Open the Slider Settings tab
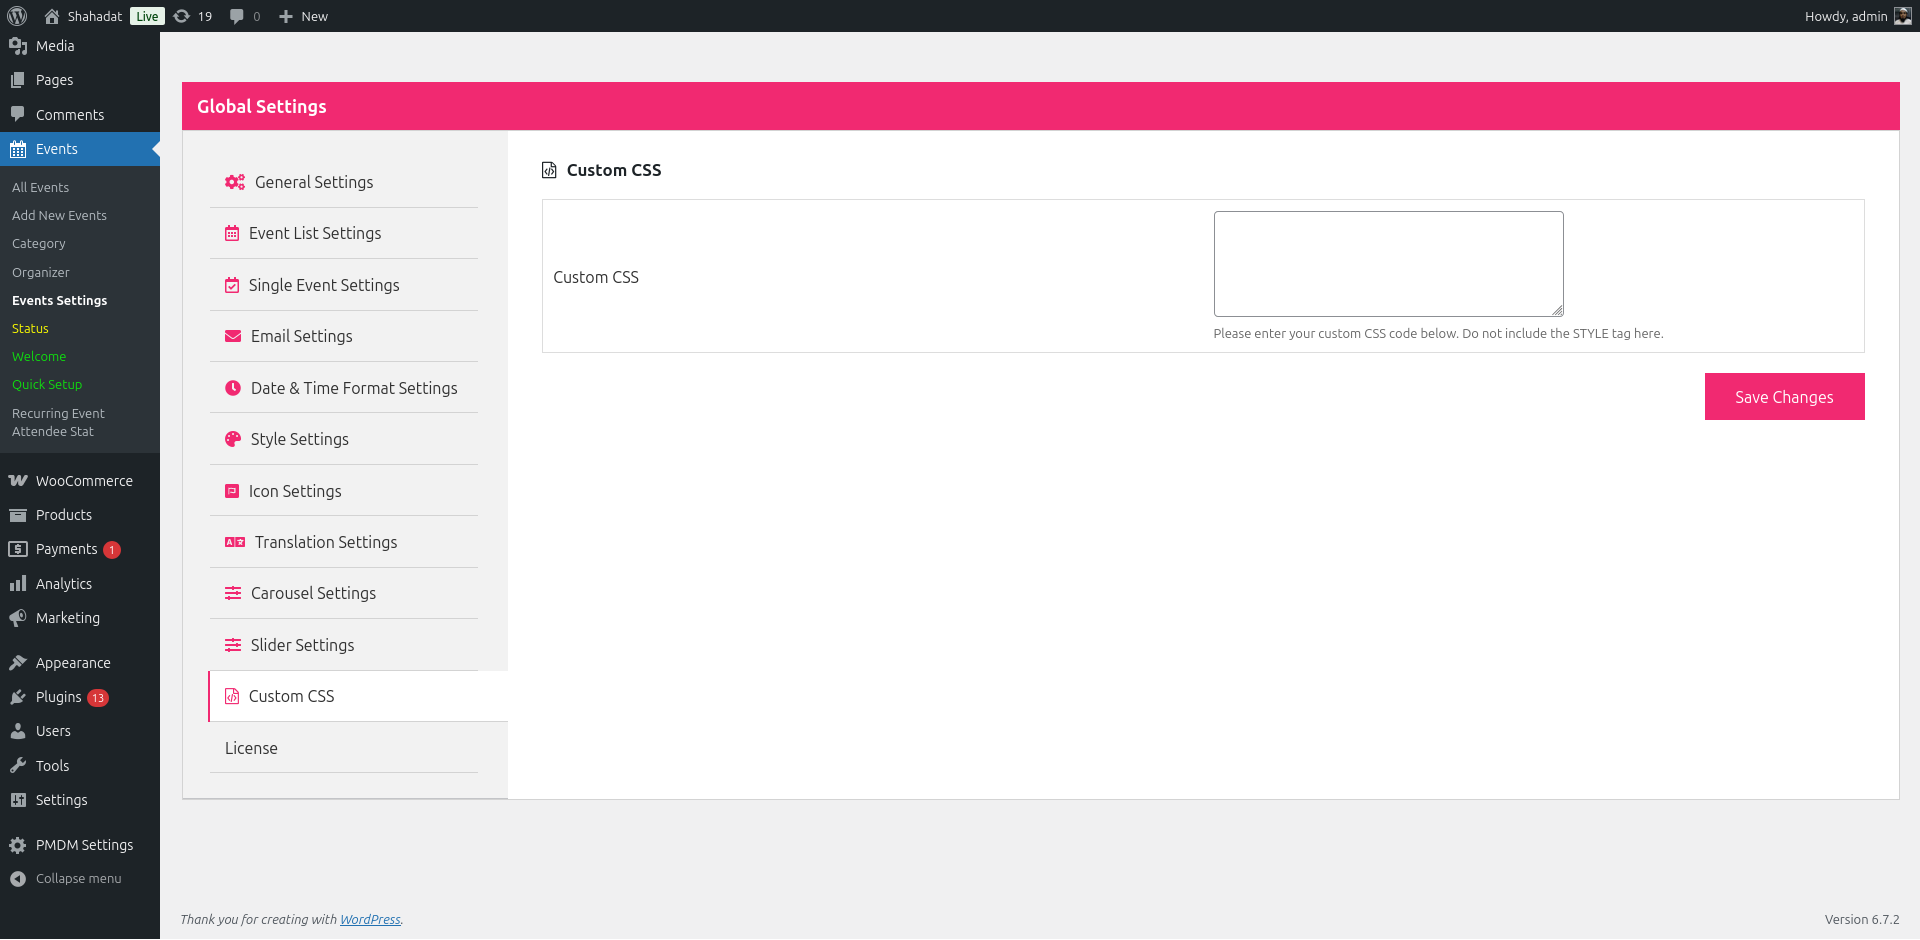Screen dimensions: 1920x940 (x=344, y=645)
